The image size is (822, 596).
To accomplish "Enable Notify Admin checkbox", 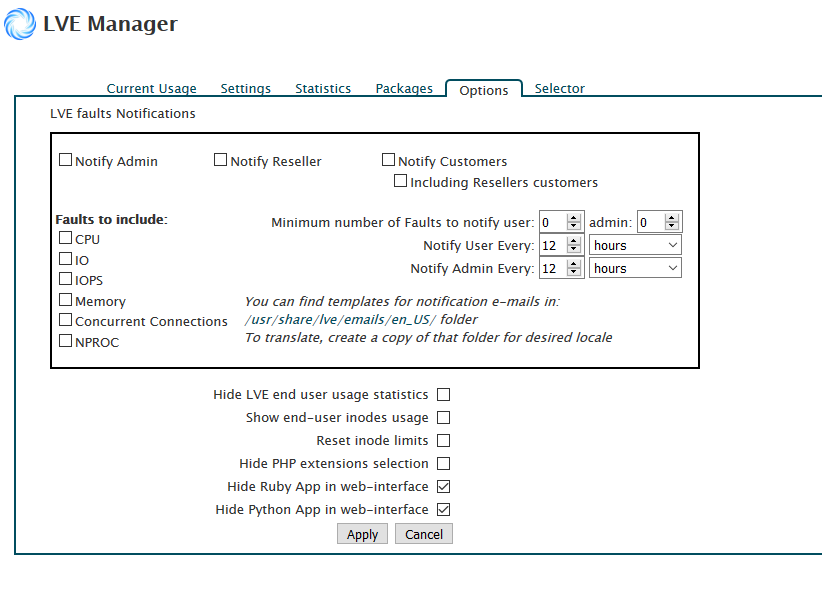I will [x=66, y=160].
